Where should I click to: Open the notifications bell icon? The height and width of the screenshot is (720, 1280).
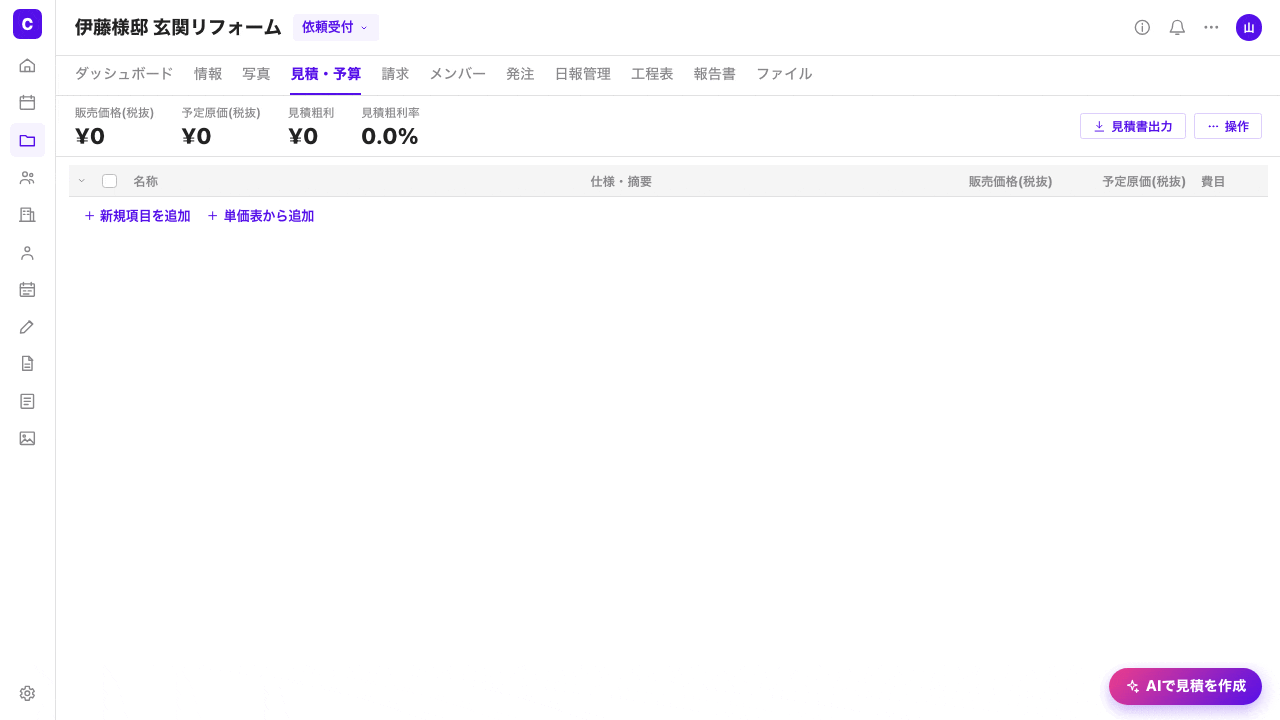tap(1177, 27)
